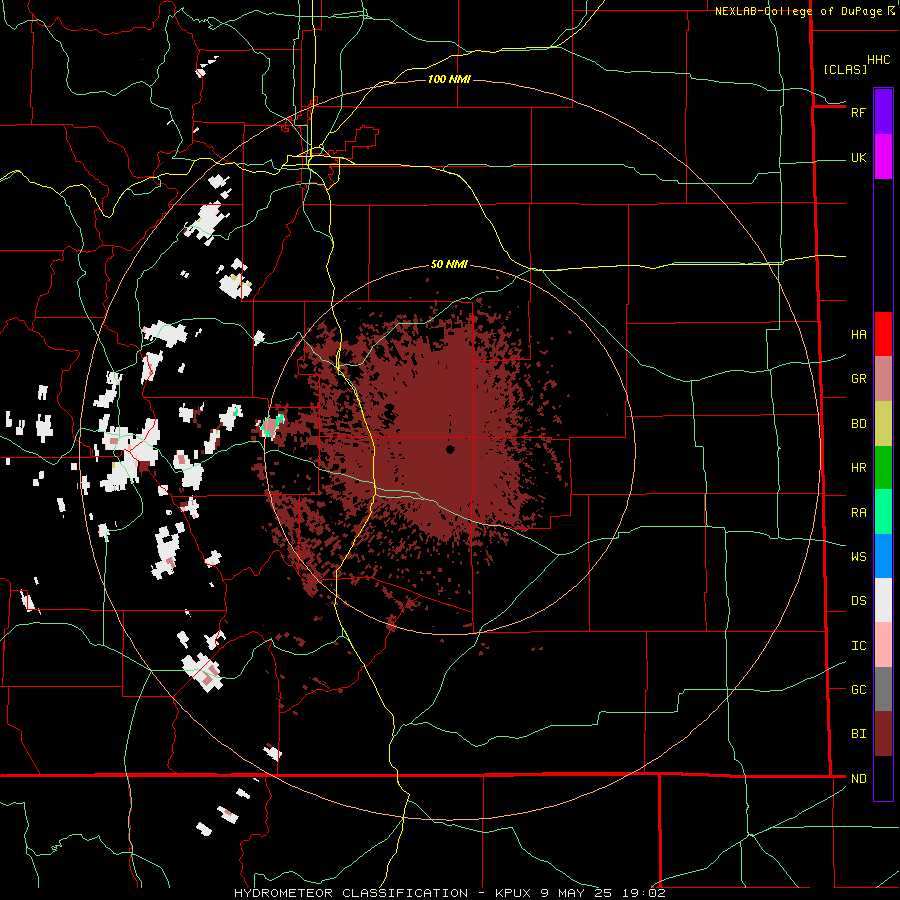Viewport: 900px width, 900px height.
Task: Choose the mint green RA legend swatch
Action: (x=883, y=512)
